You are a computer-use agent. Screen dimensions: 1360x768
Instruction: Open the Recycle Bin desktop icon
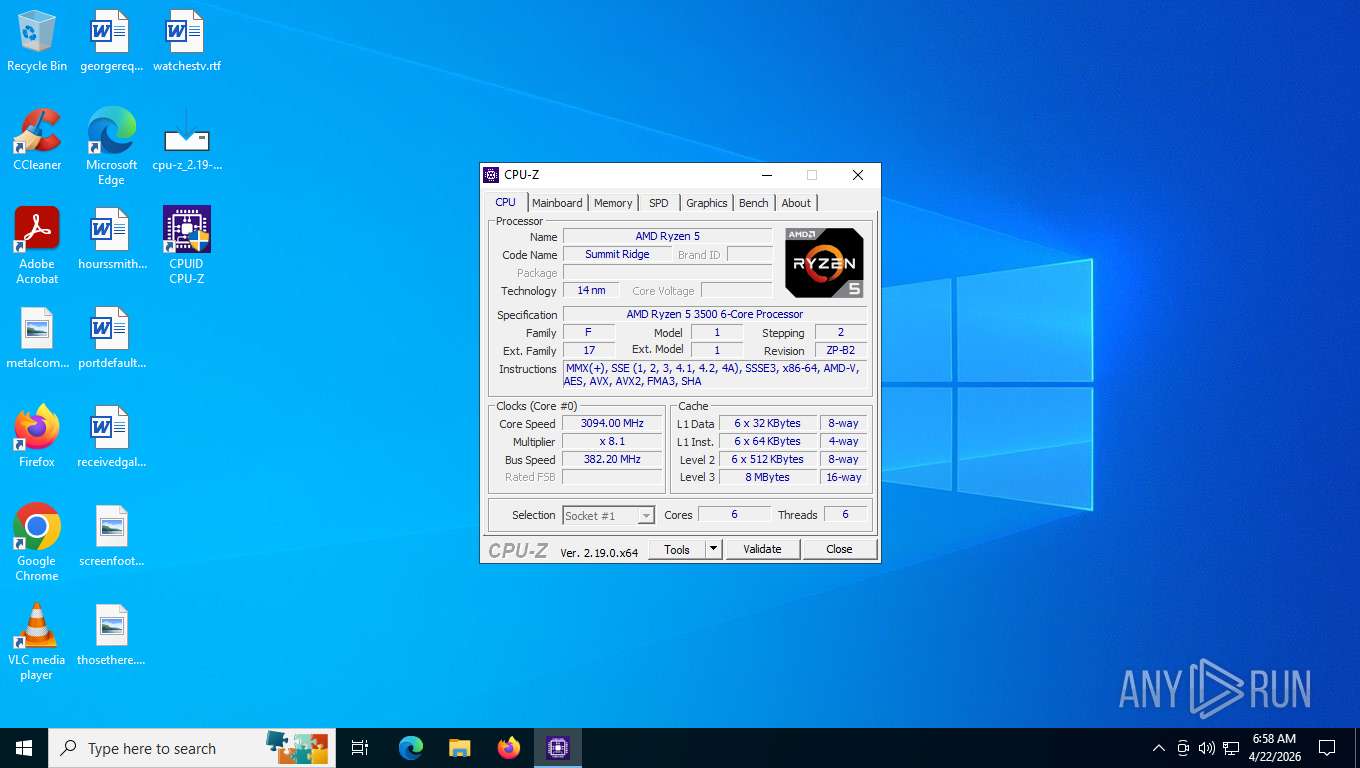click(37, 42)
